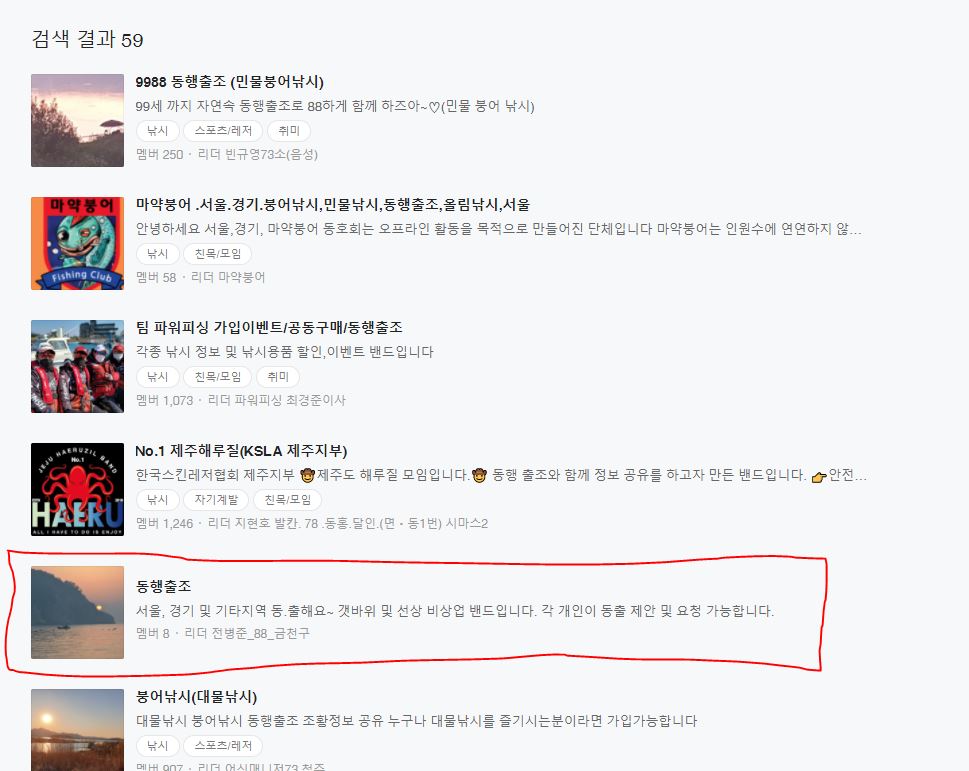This screenshot has height=771, width=969.
Task: Select 취미 tag under 팀 파워피싱
Action: [x=277, y=376]
